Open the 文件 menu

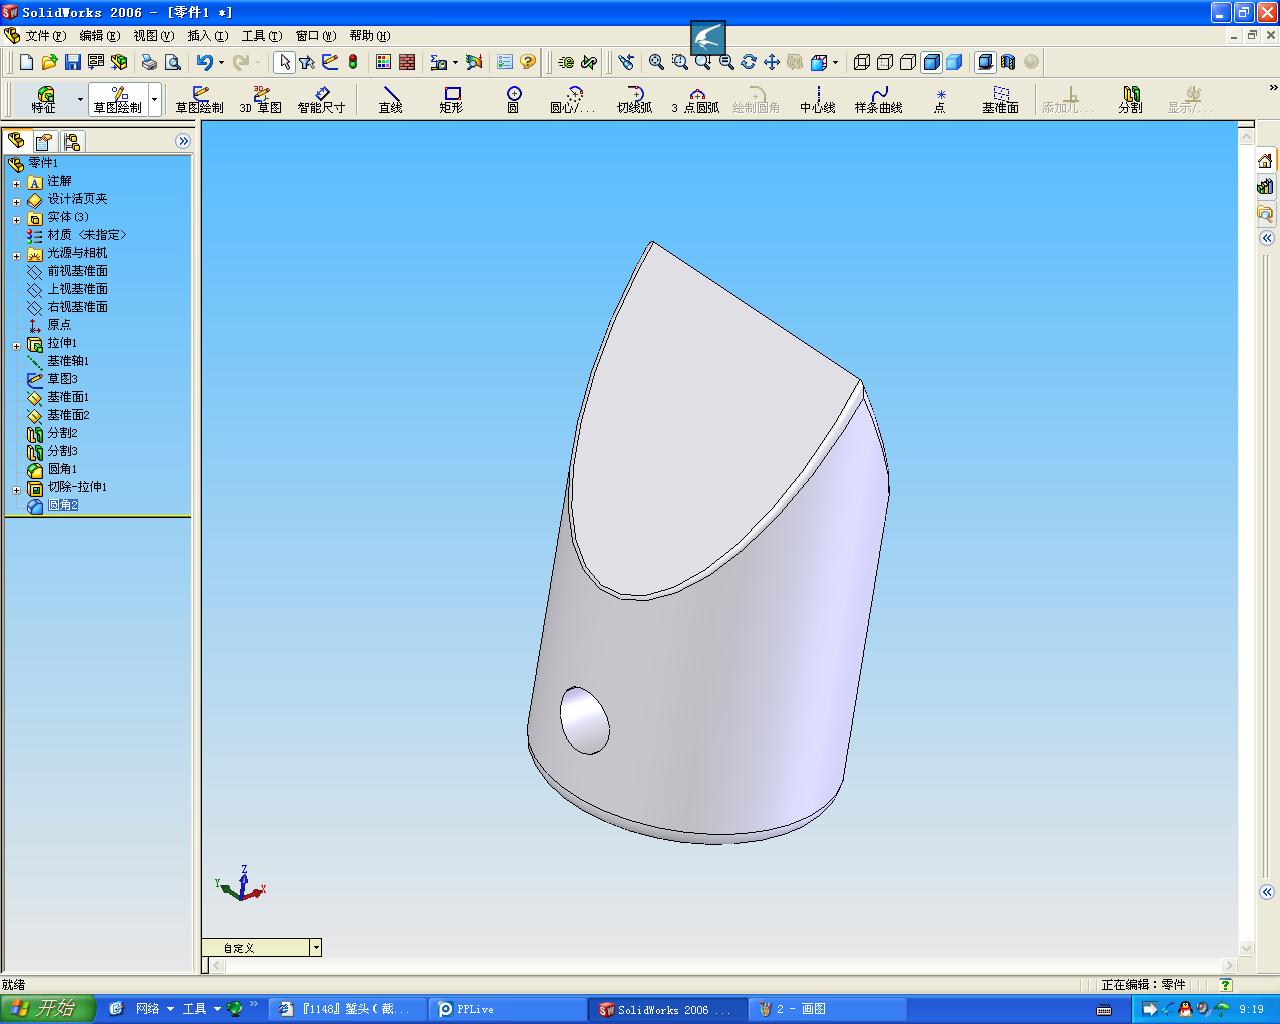pyautogui.click(x=45, y=36)
